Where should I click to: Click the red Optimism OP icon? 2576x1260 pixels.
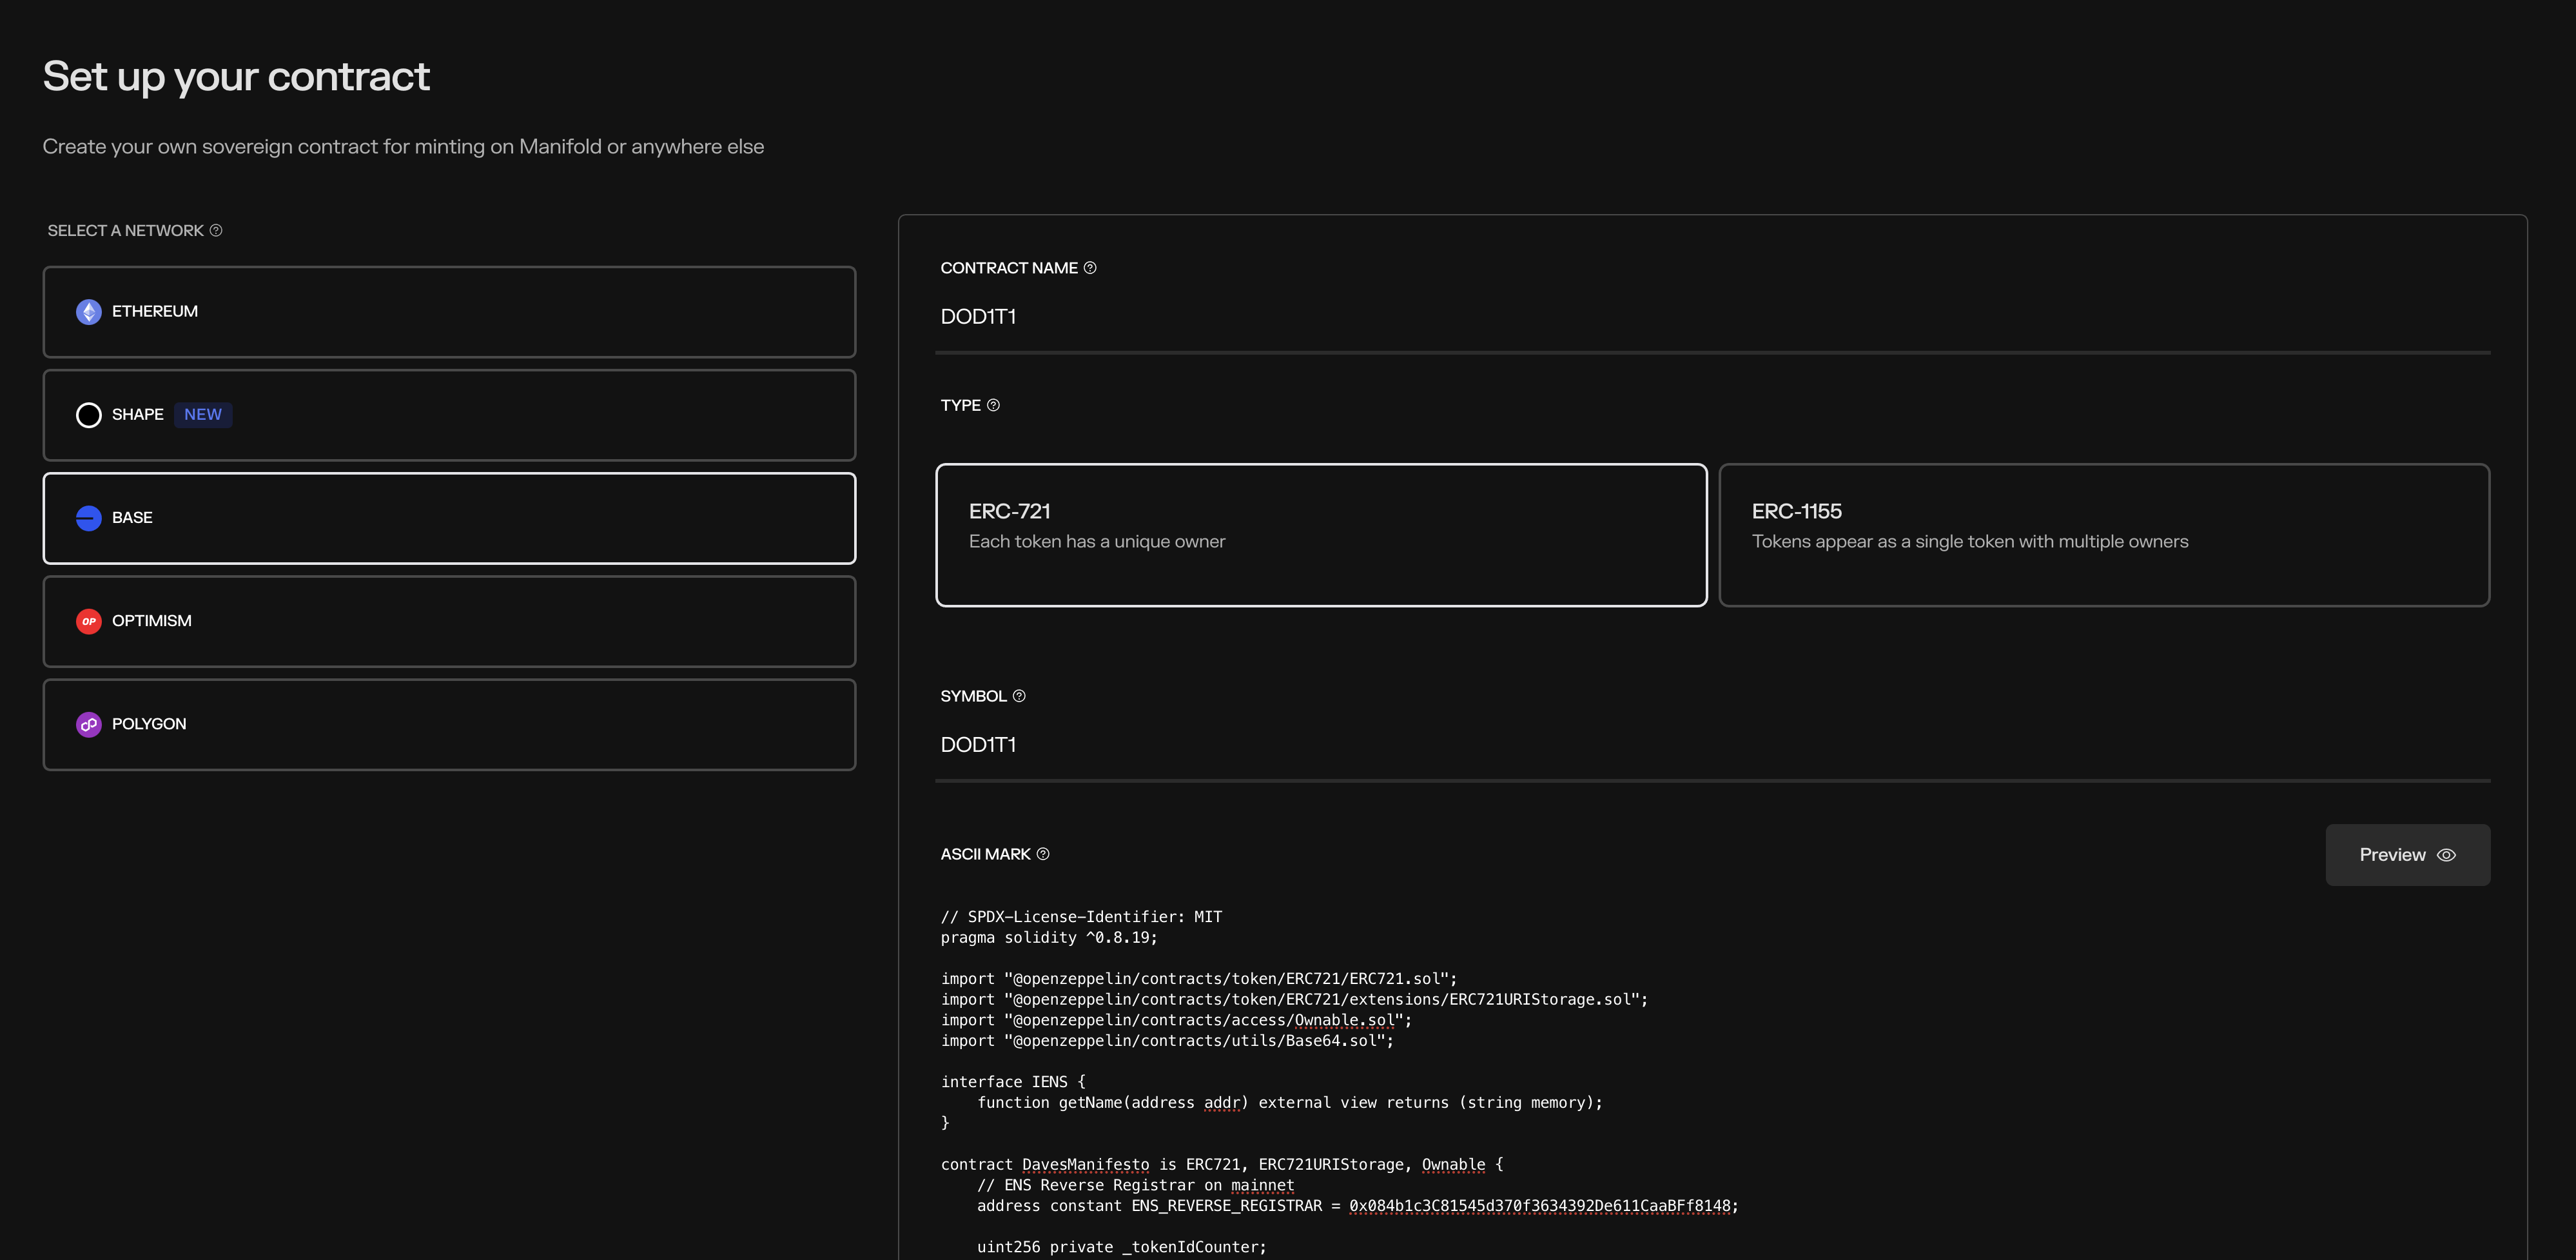[x=89, y=621]
